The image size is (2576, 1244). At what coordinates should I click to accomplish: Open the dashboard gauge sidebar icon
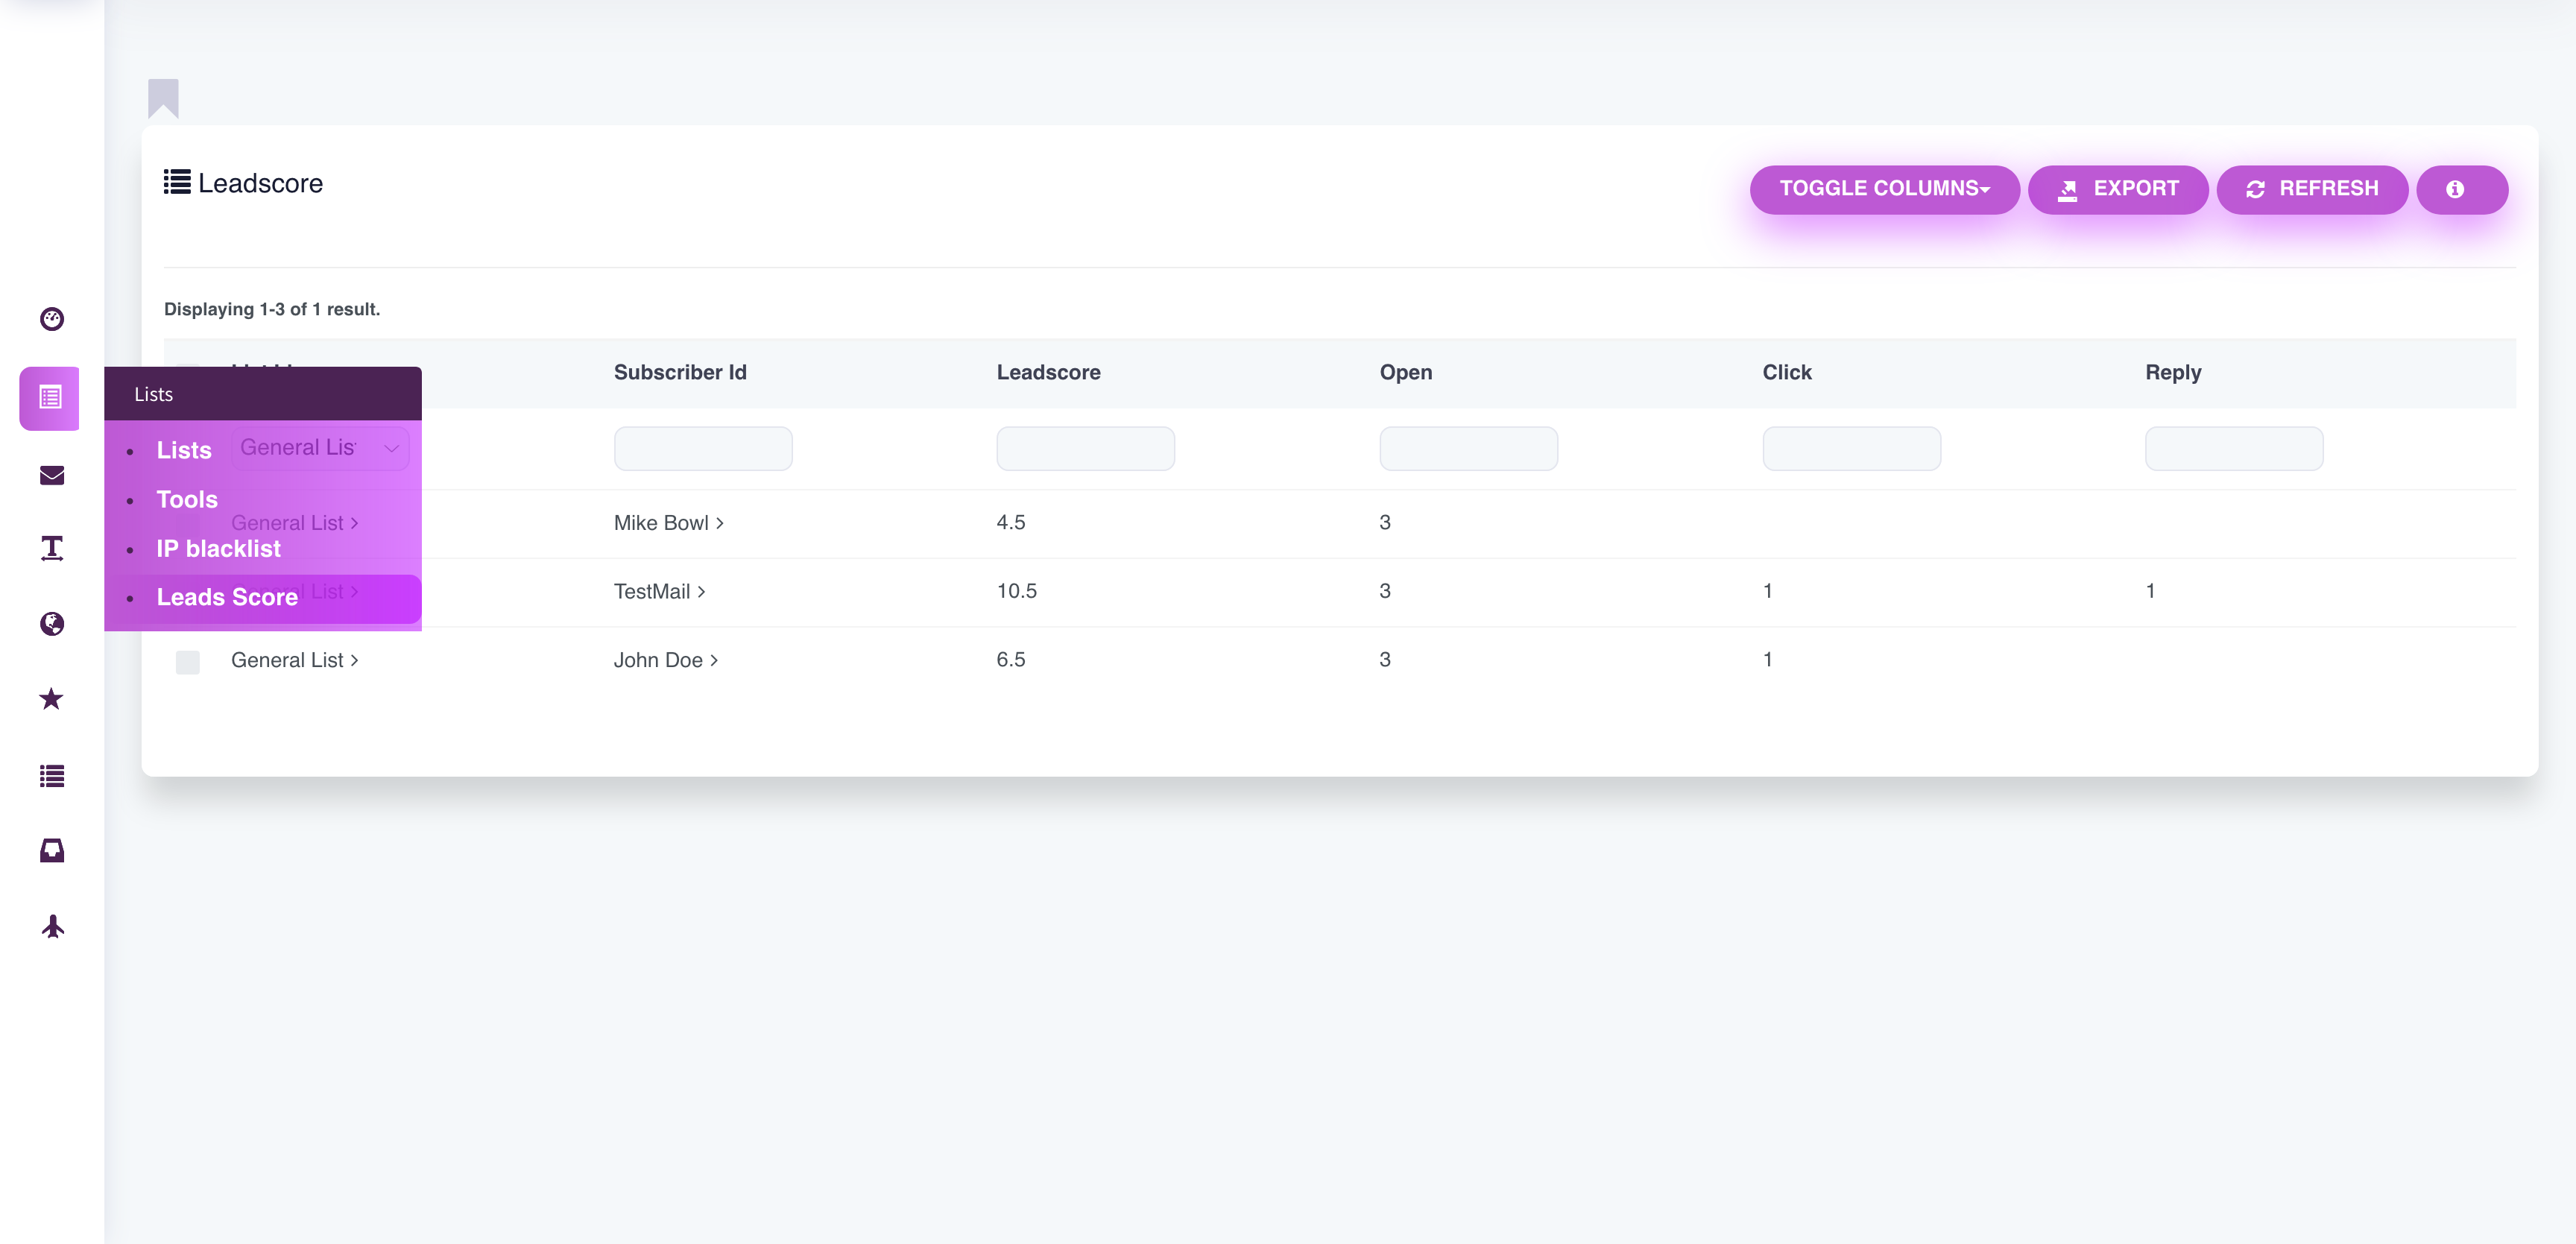52,319
